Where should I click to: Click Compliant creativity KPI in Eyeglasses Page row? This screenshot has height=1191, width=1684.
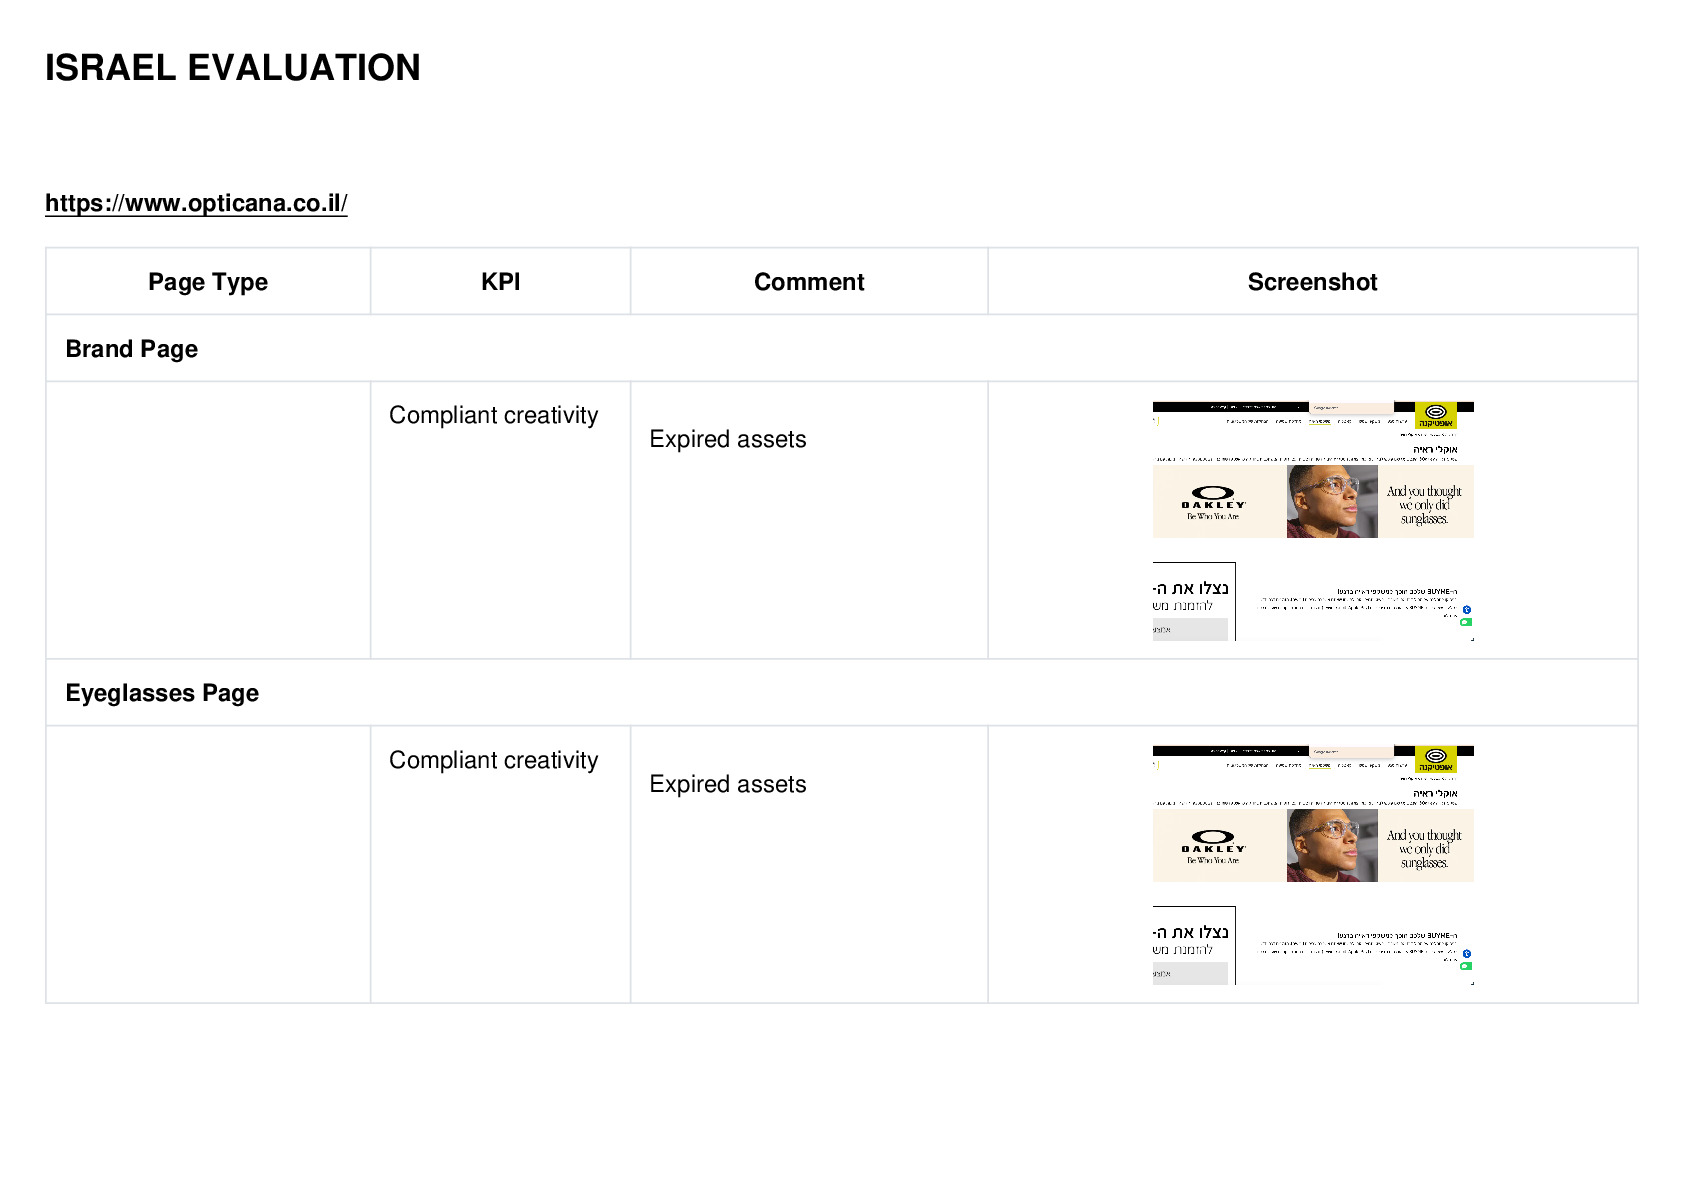point(494,760)
